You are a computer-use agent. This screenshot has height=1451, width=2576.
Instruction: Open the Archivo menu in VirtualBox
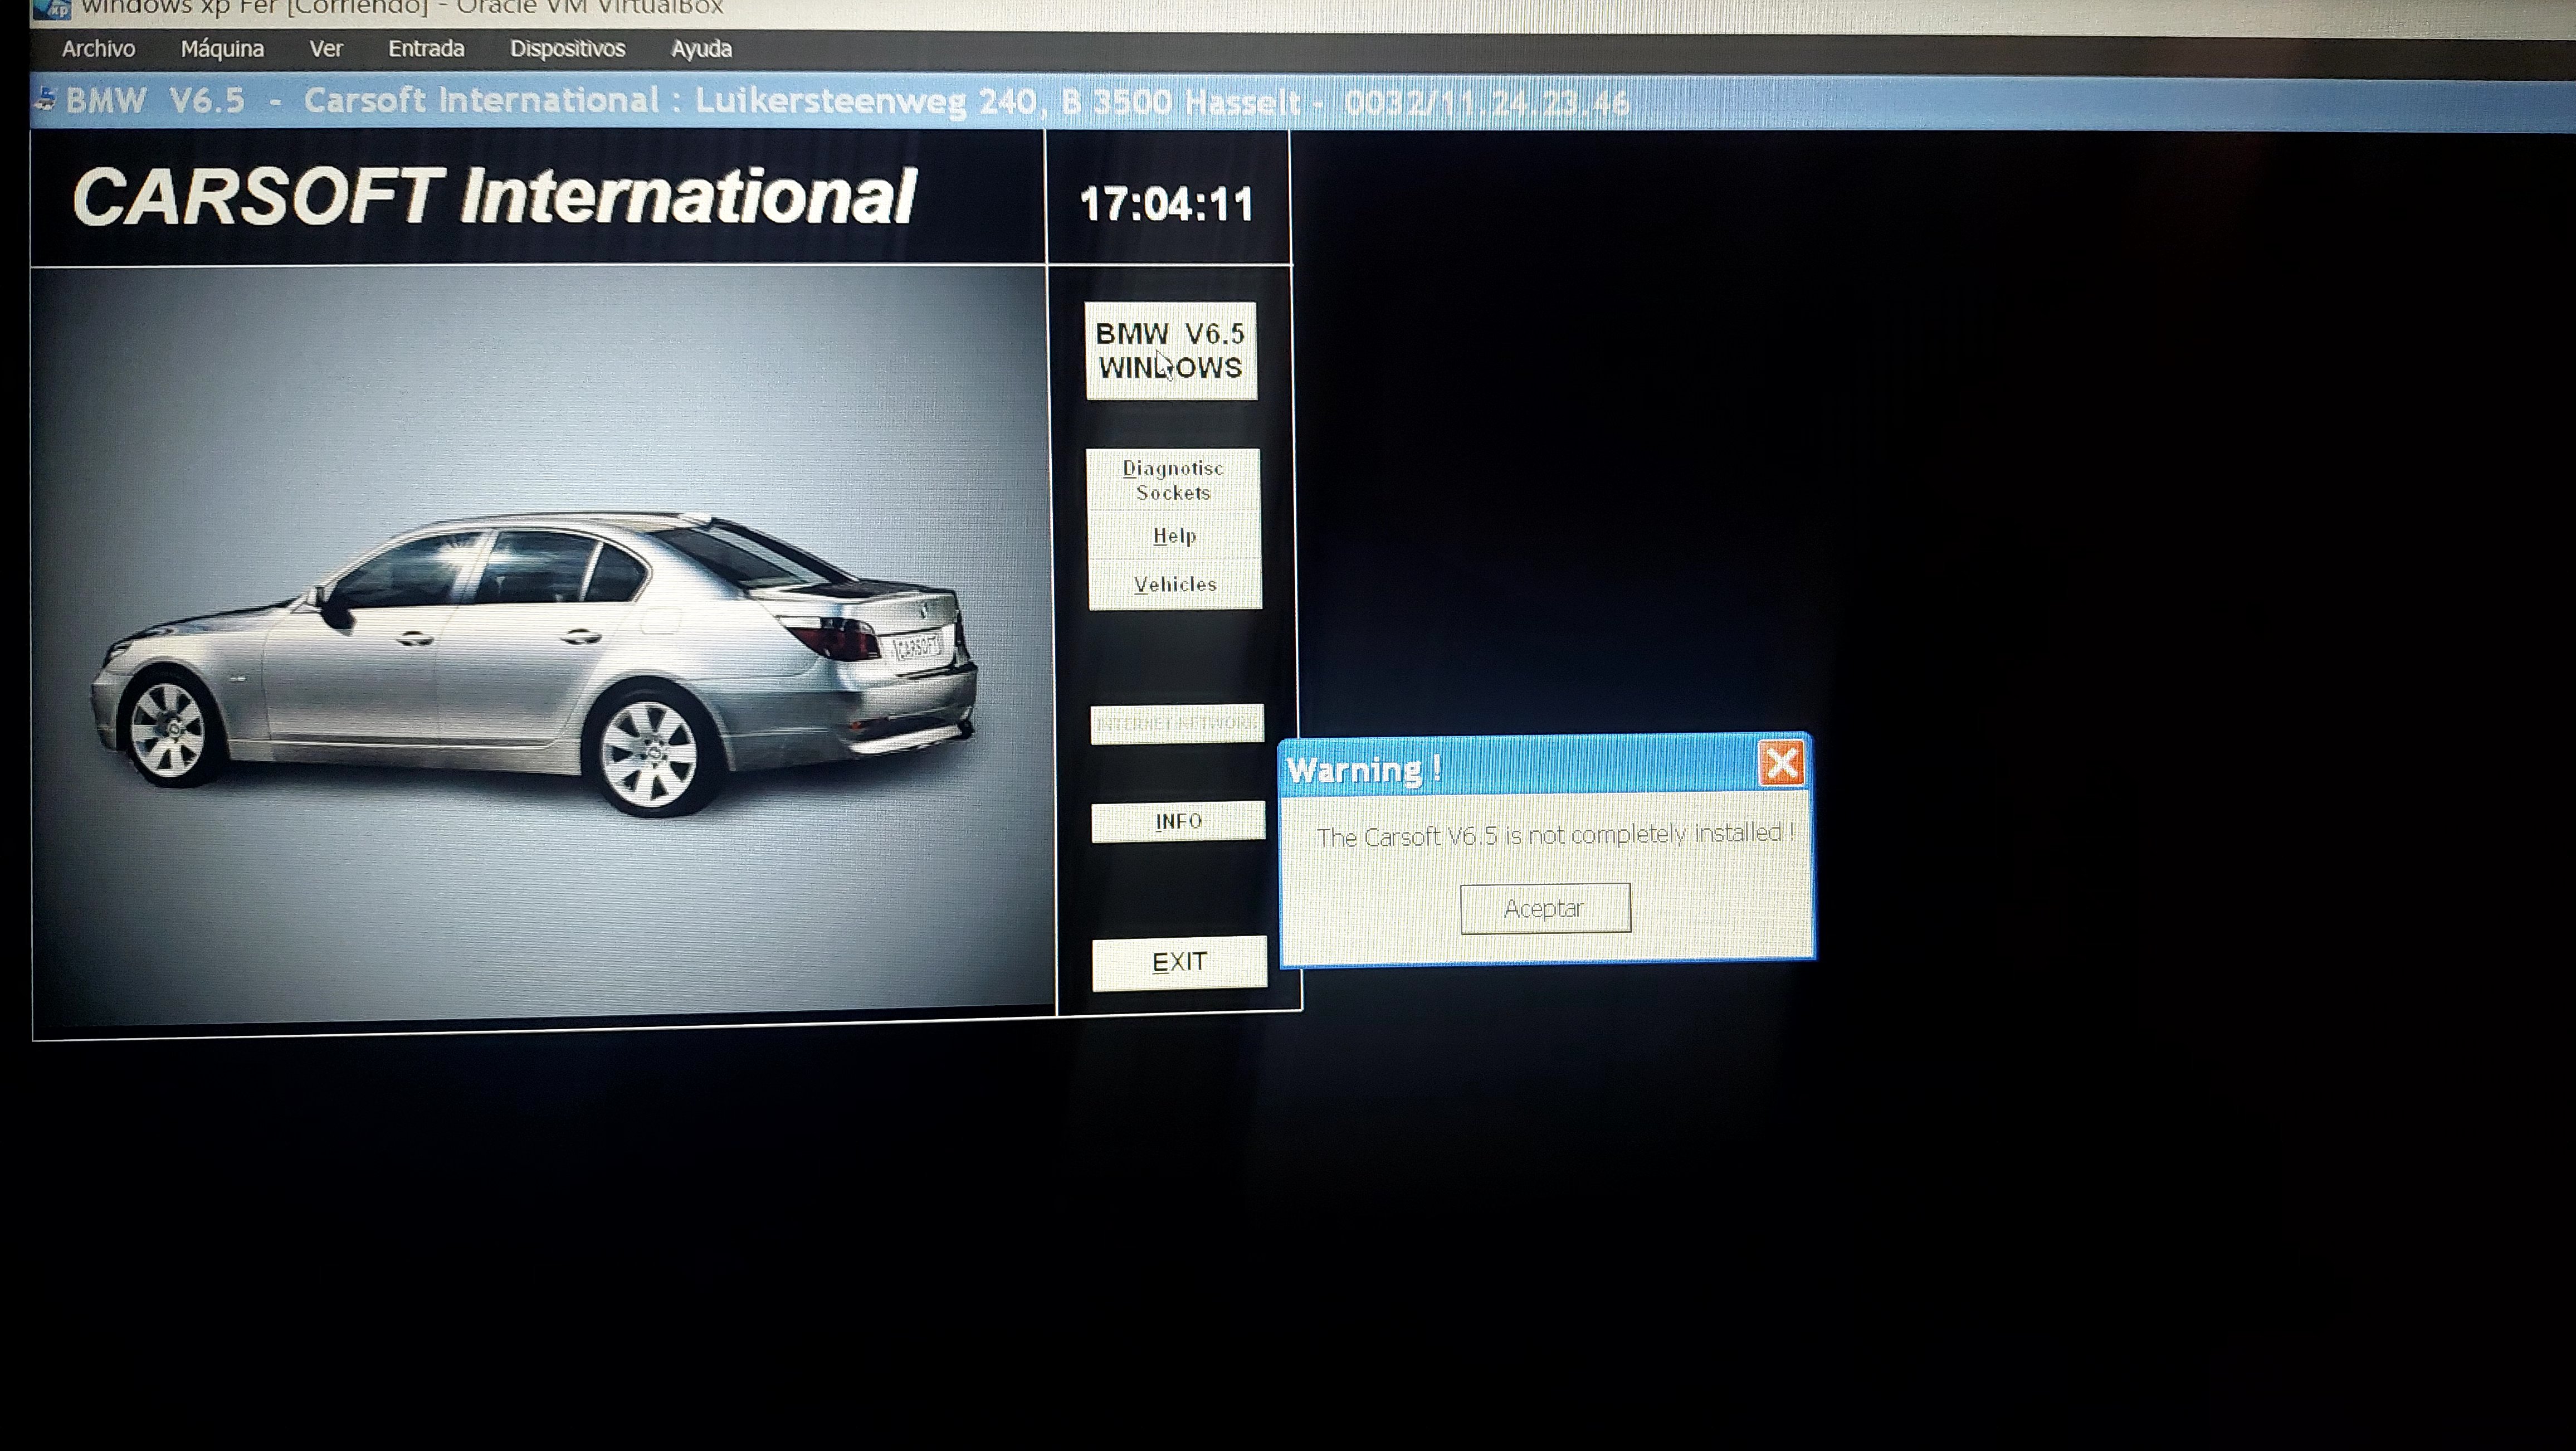click(x=98, y=49)
